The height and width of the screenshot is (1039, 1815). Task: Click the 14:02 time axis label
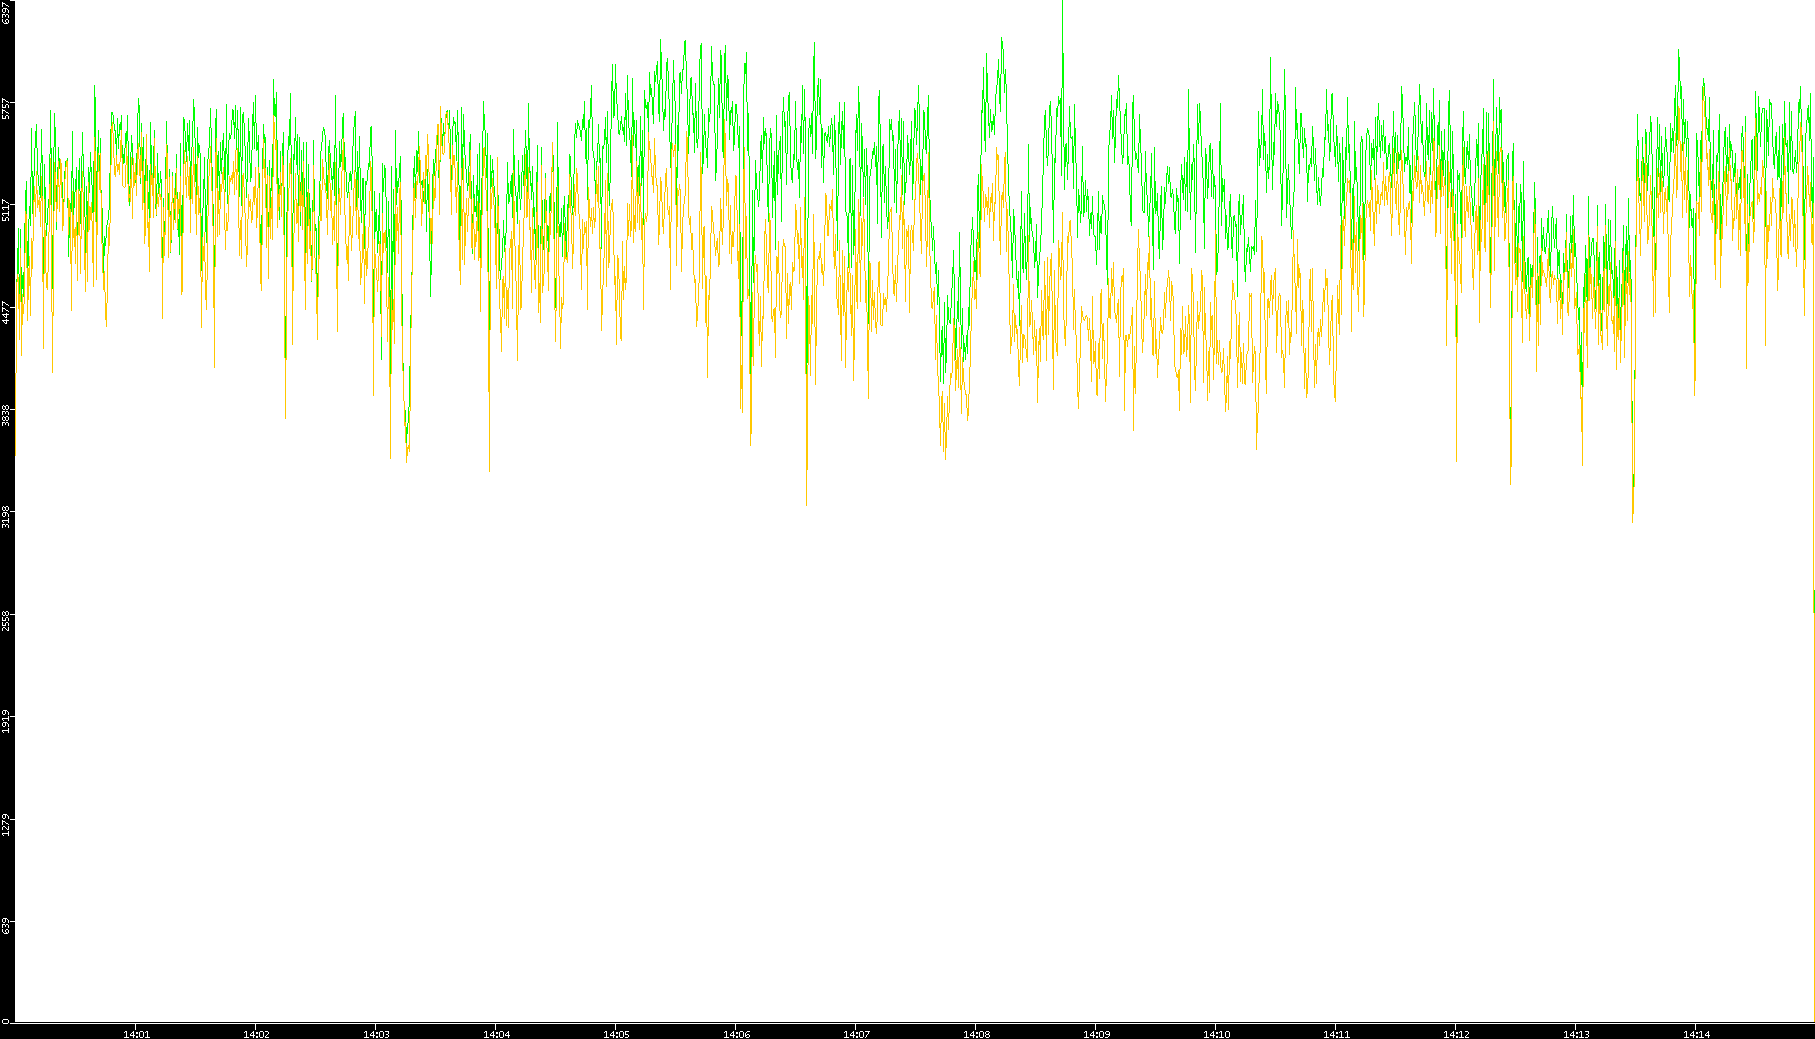(256, 1033)
